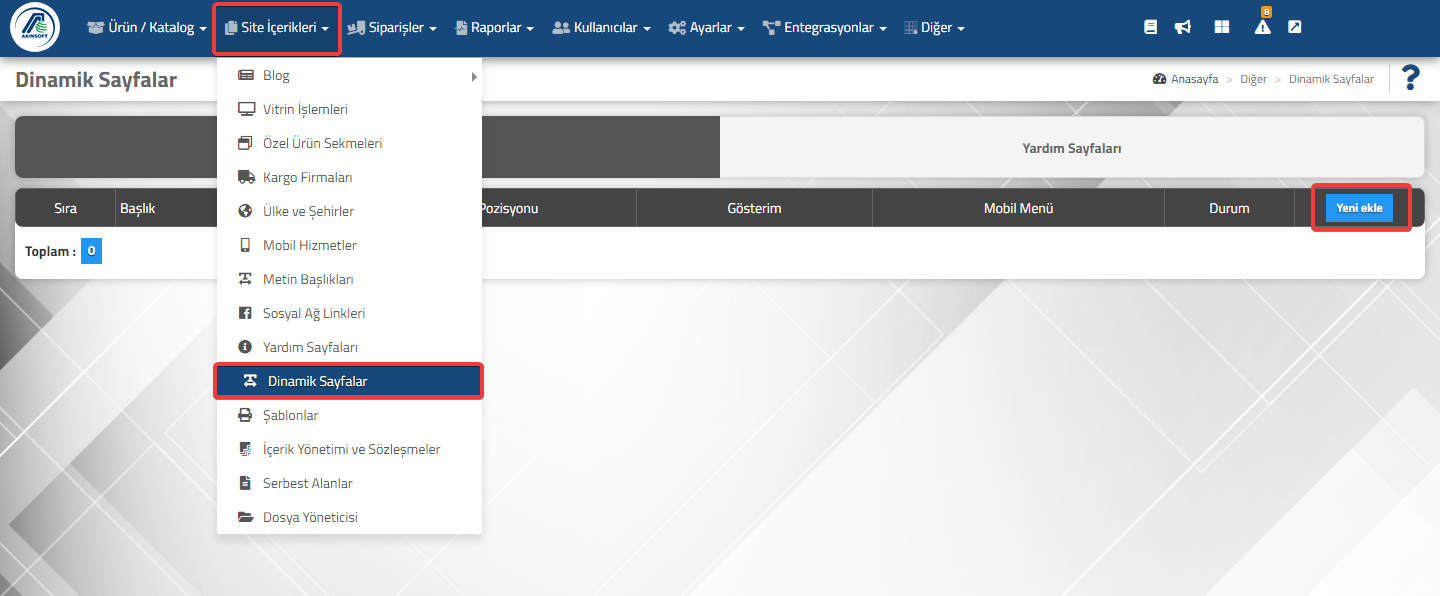Click the Sosyal Ağ Linkleri Facebook icon
Viewport: 1440px width, 596px height.
click(x=245, y=313)
